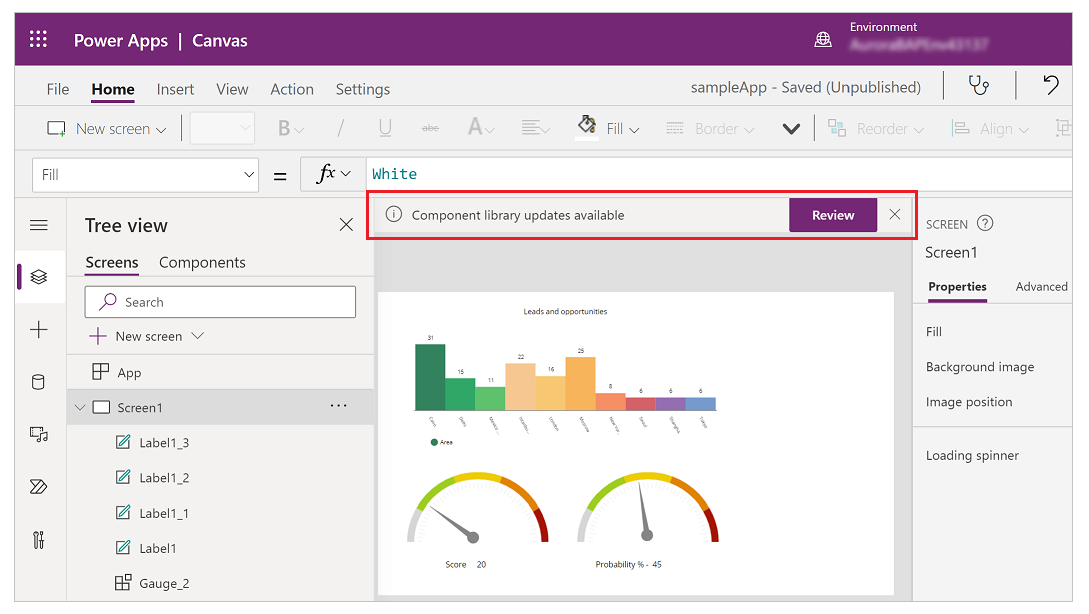Open the Reorder dropdown
Screen dimensions: 1089x614
[x=876, y=129]
